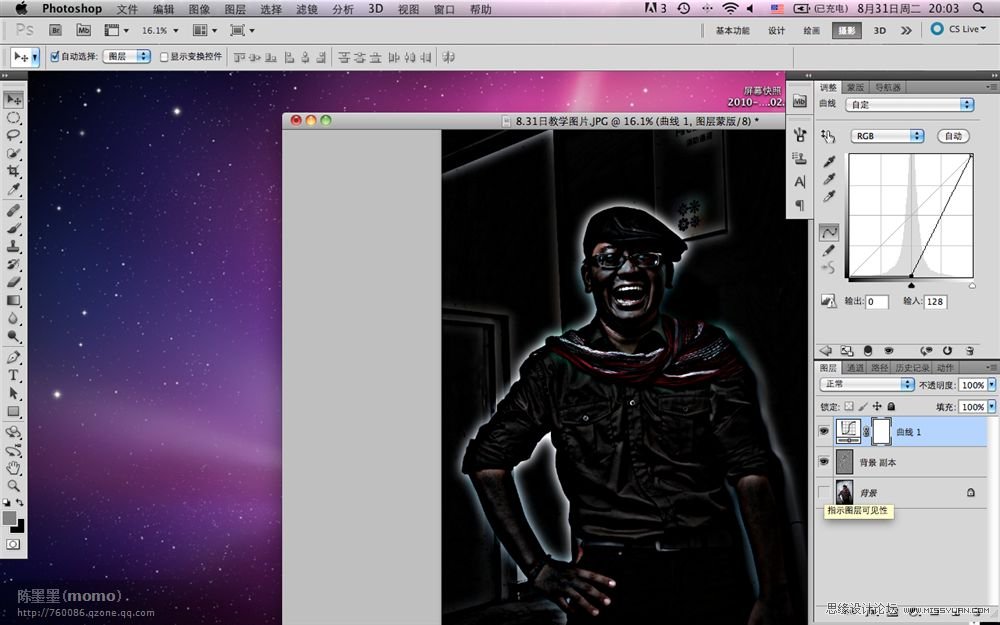Viewport: 1000px width, 625px height.
Task: Hide the 背景 副本 layer eye
Action: coord(824,462)
